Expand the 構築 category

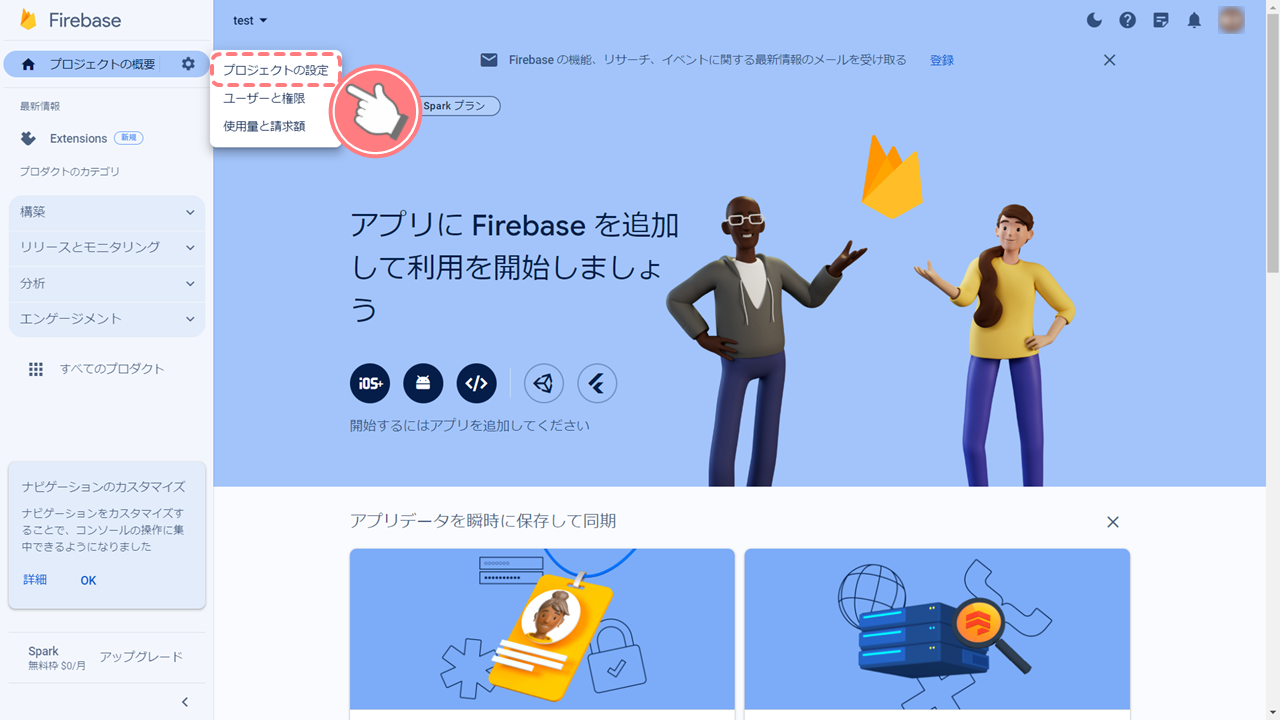click(x=107, y=212)
